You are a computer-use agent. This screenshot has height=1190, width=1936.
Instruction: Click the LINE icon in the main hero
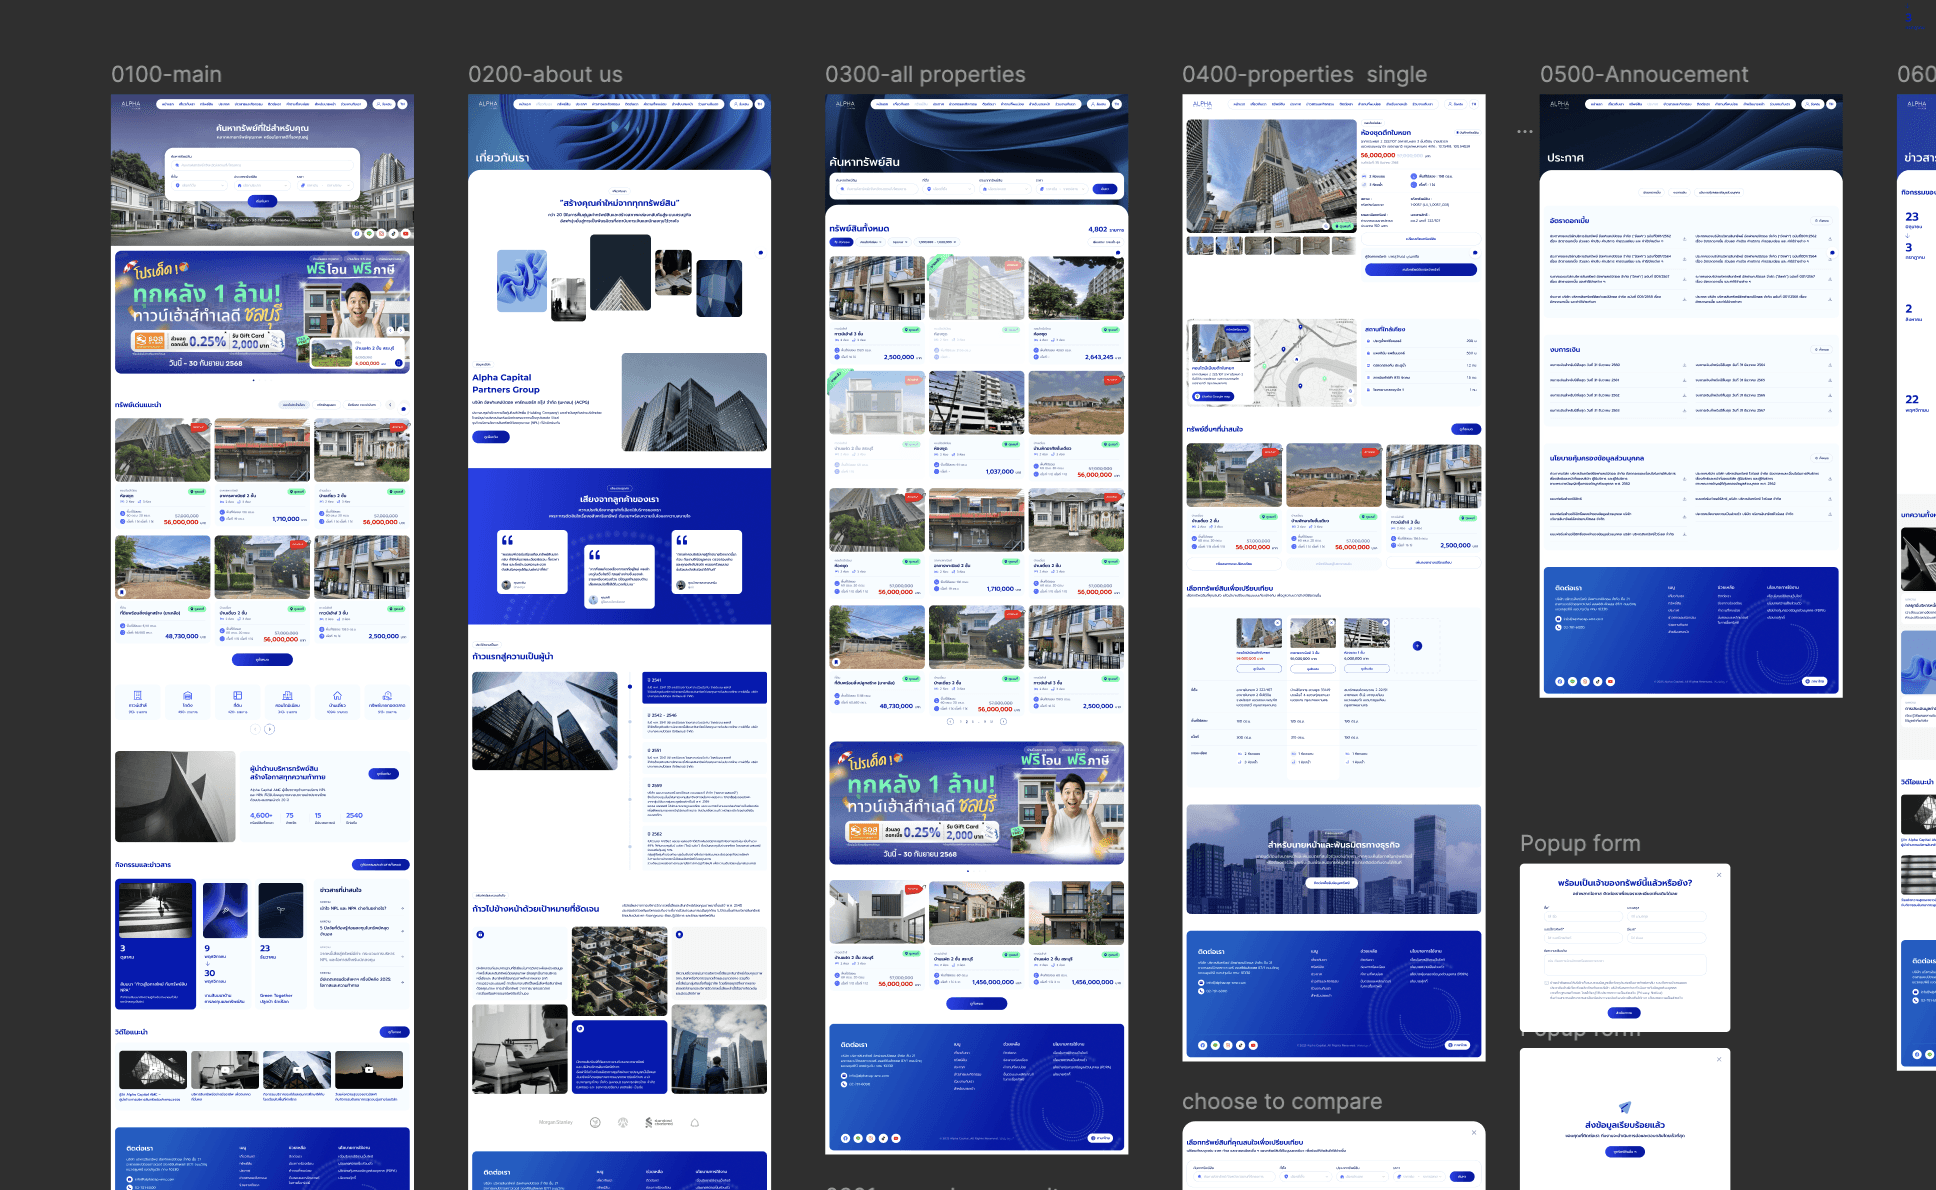click(369, 233)
